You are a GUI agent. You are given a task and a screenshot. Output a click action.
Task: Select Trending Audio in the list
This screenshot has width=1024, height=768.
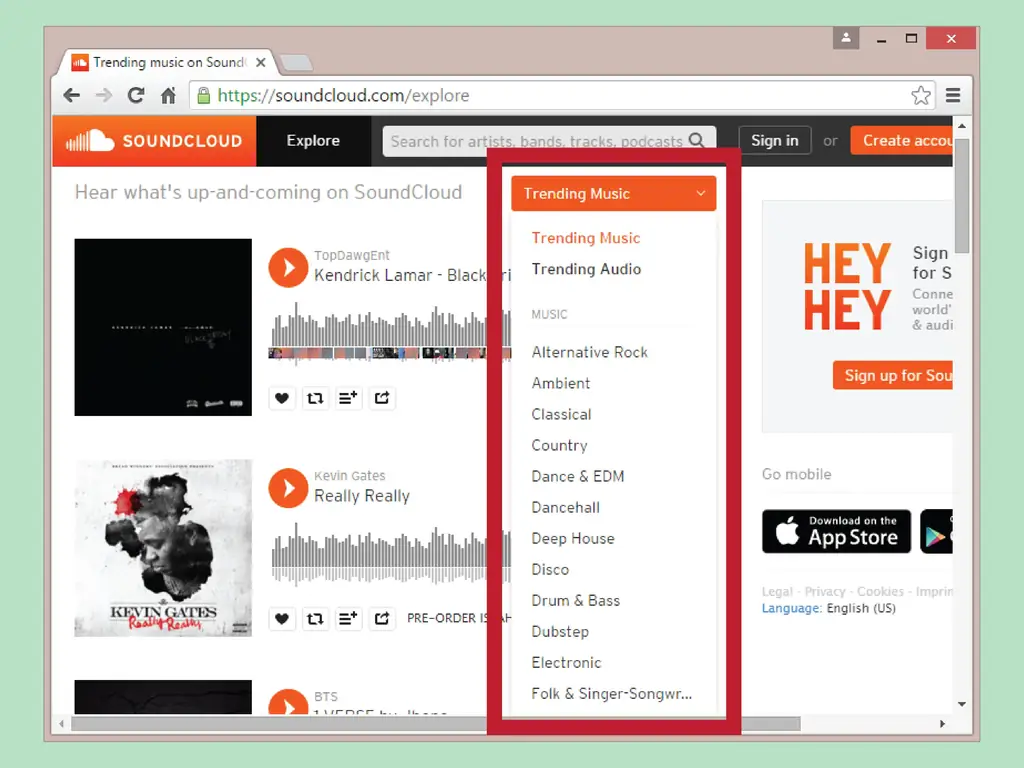pos(586,269)
